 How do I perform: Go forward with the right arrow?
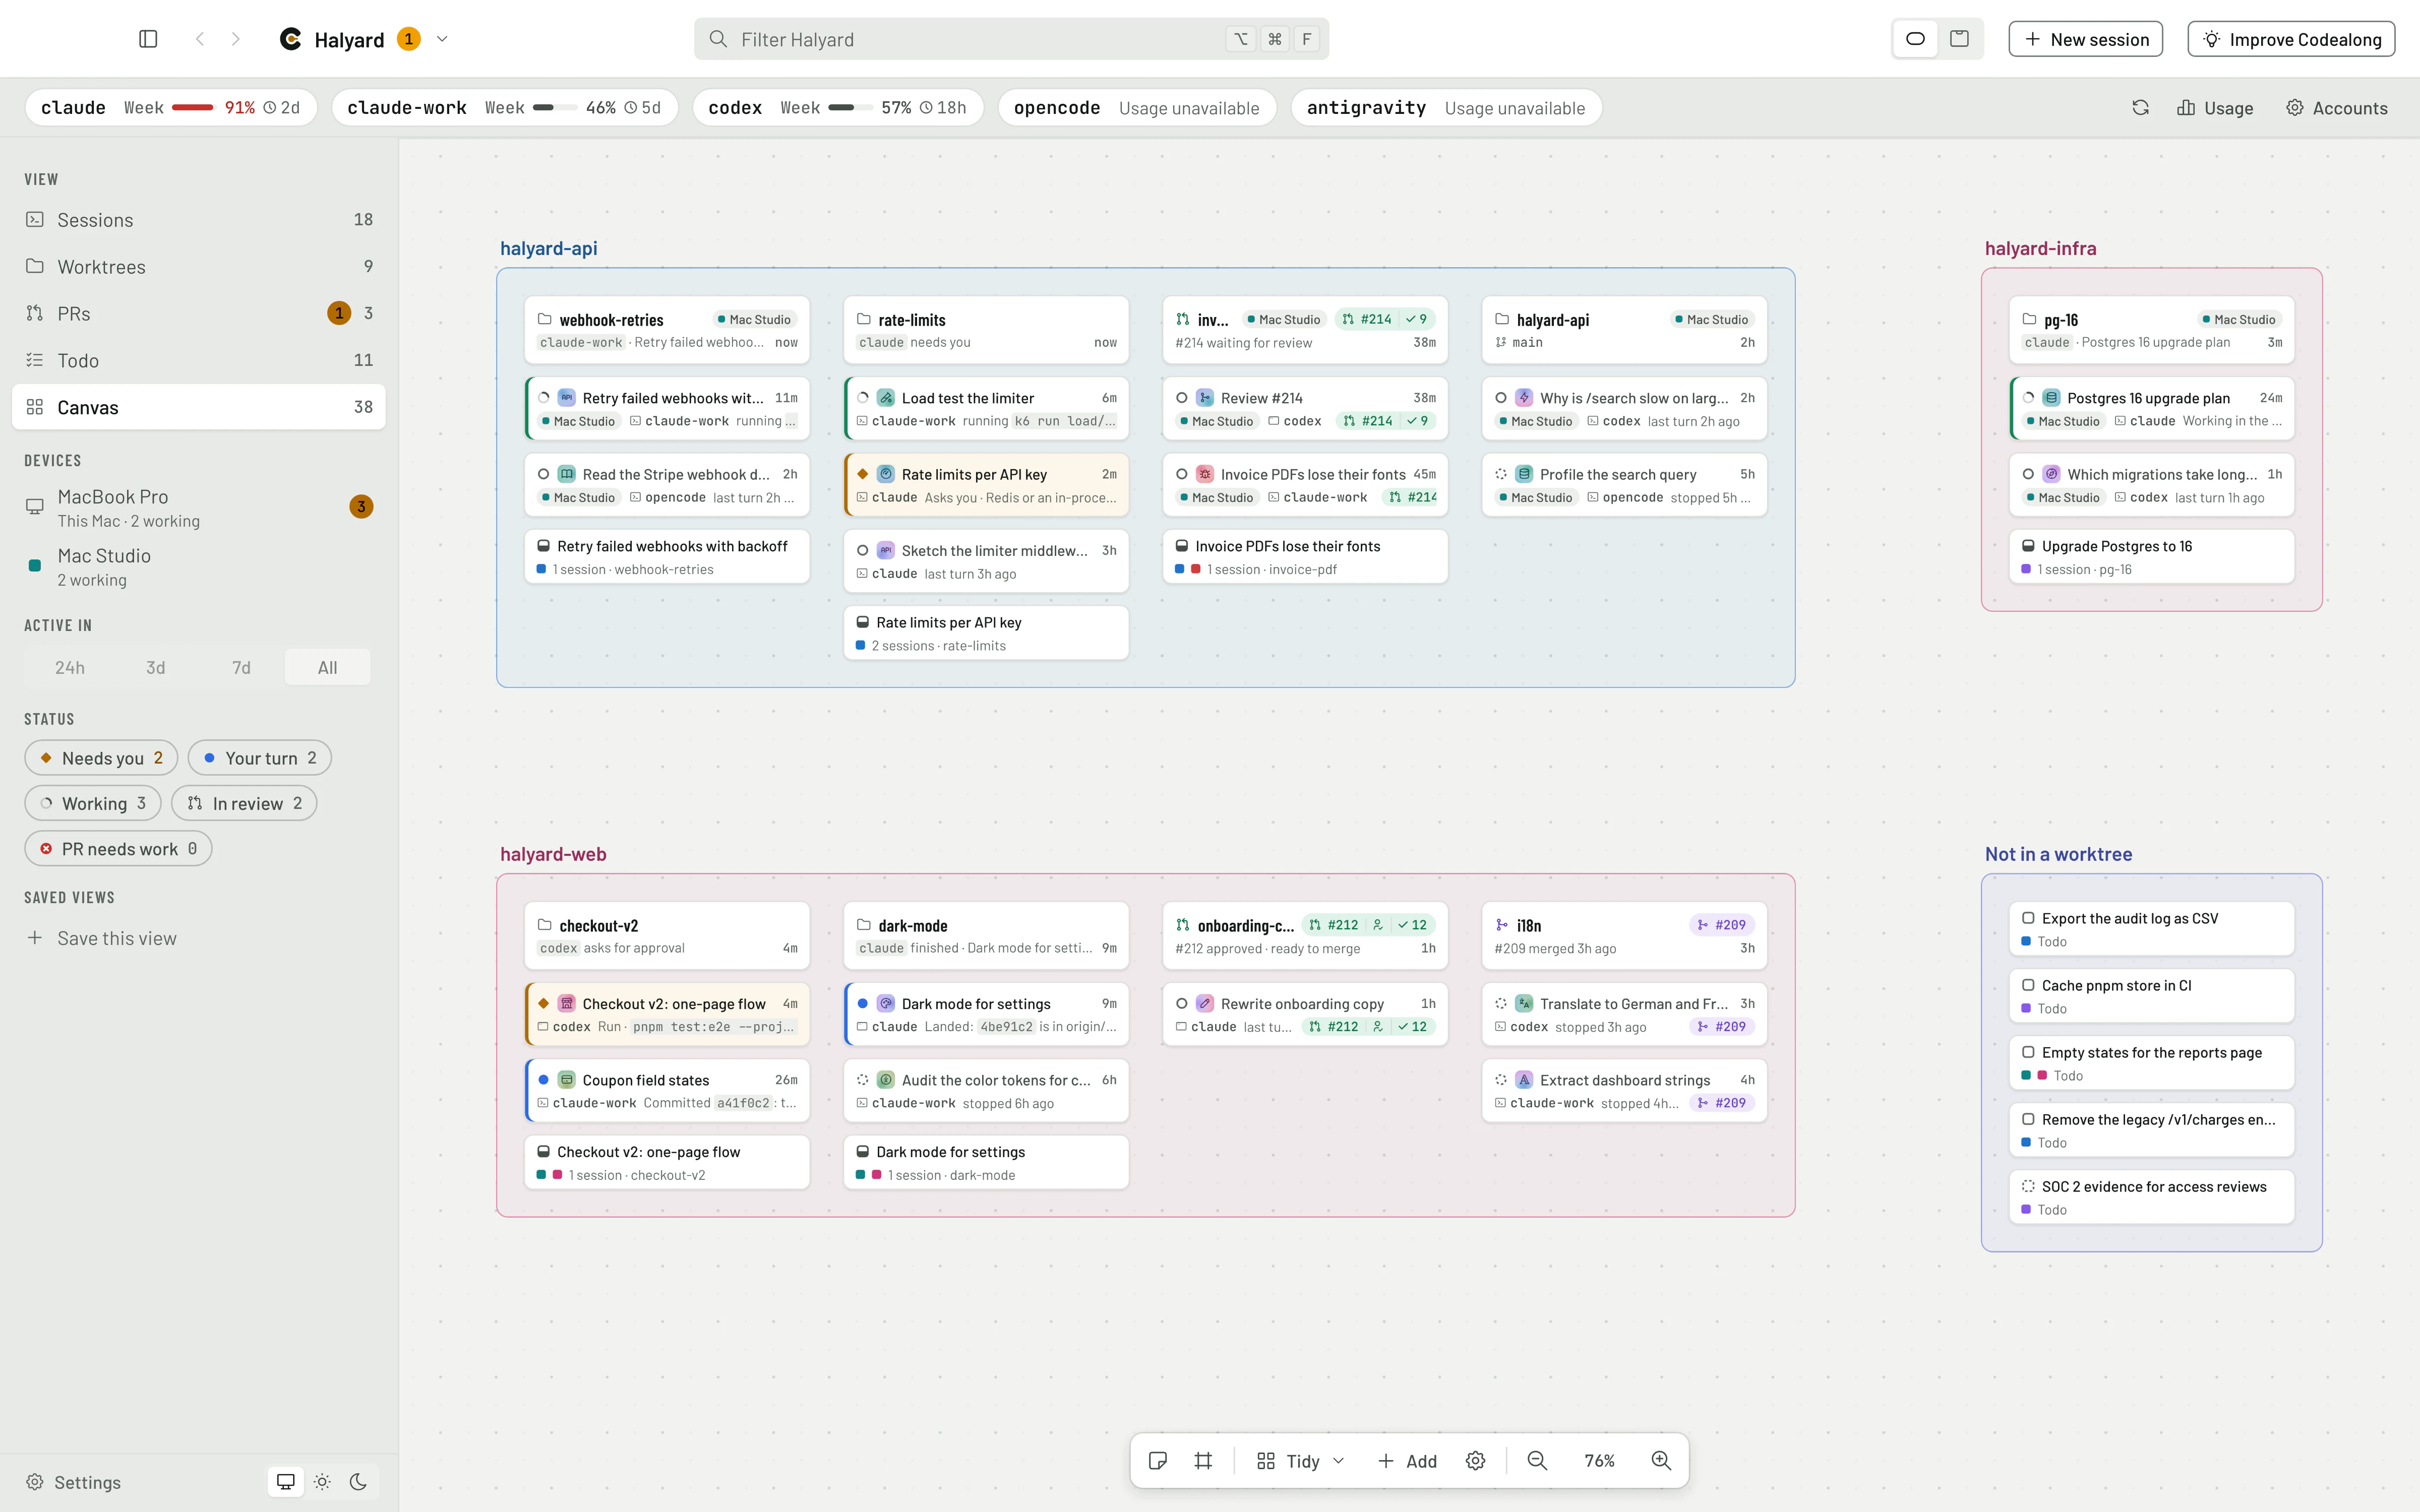coord(235,39)
